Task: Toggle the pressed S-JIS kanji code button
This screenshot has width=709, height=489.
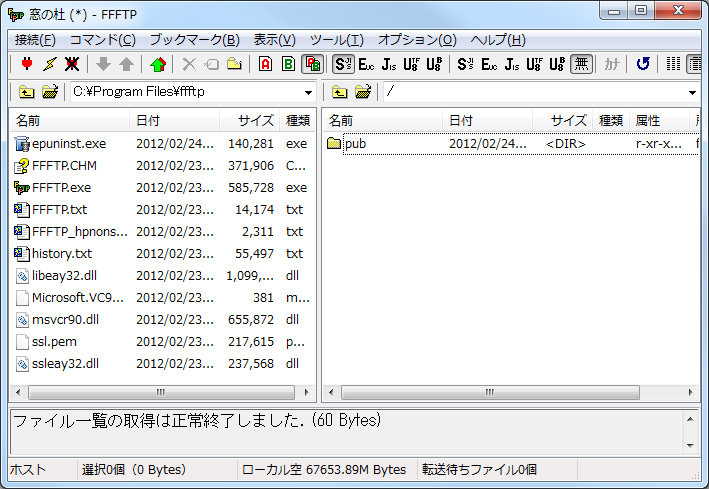Action: point(344,64)
